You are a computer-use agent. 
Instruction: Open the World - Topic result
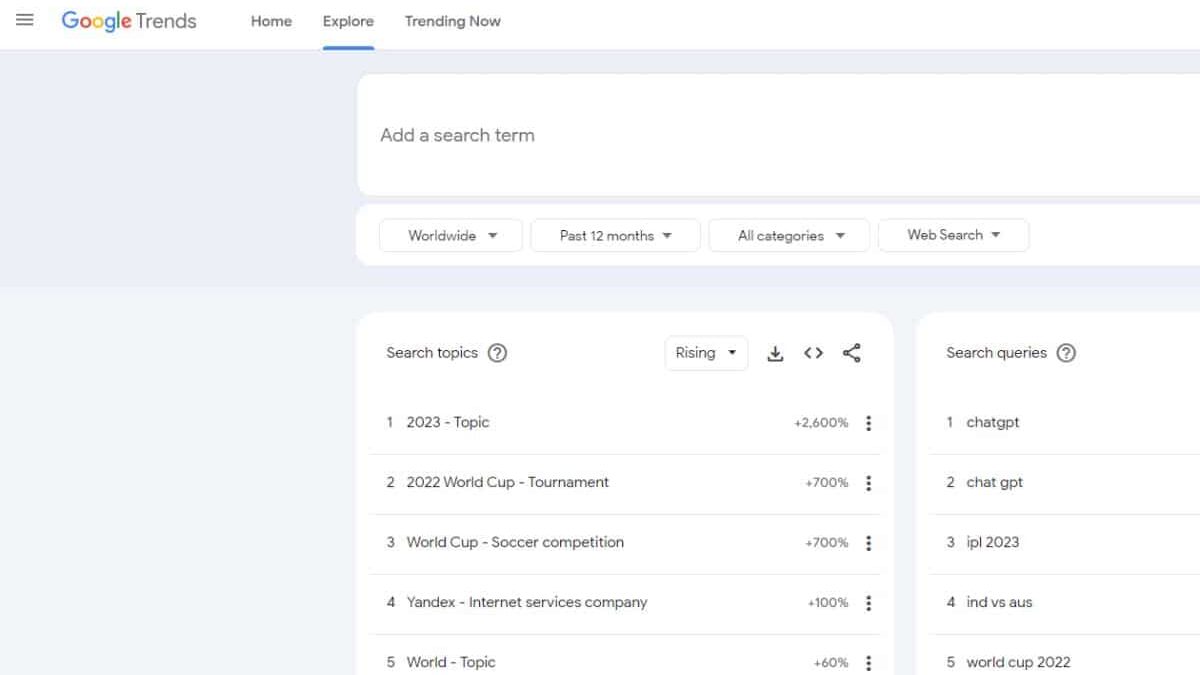tap(451, 662)
